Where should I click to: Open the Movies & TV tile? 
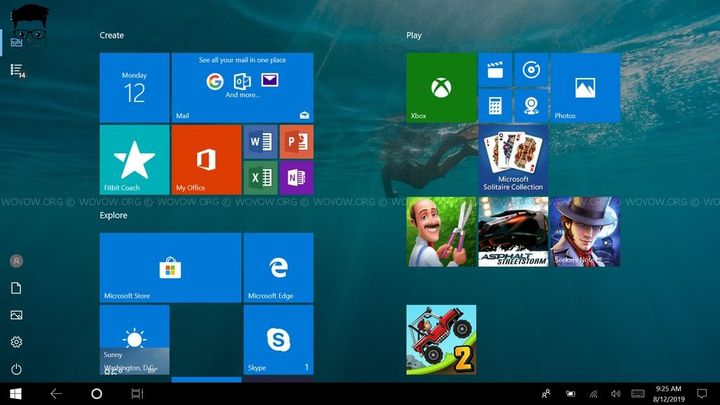pyautogui.click(x=494, y=70)
